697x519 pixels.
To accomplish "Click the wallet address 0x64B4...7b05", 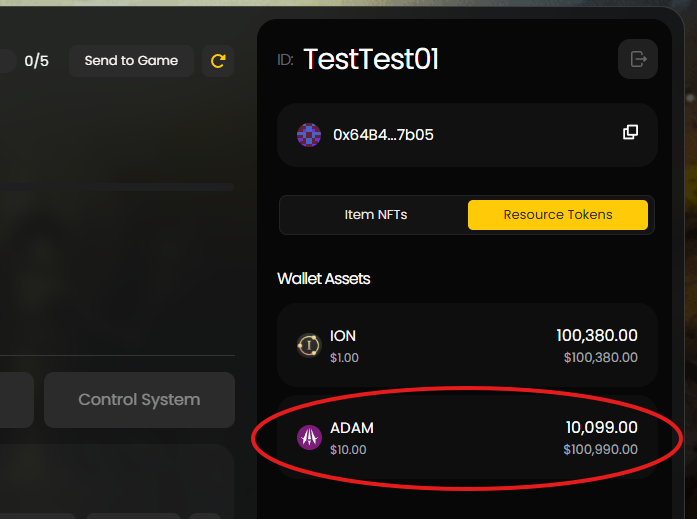I will coord(383,135).
